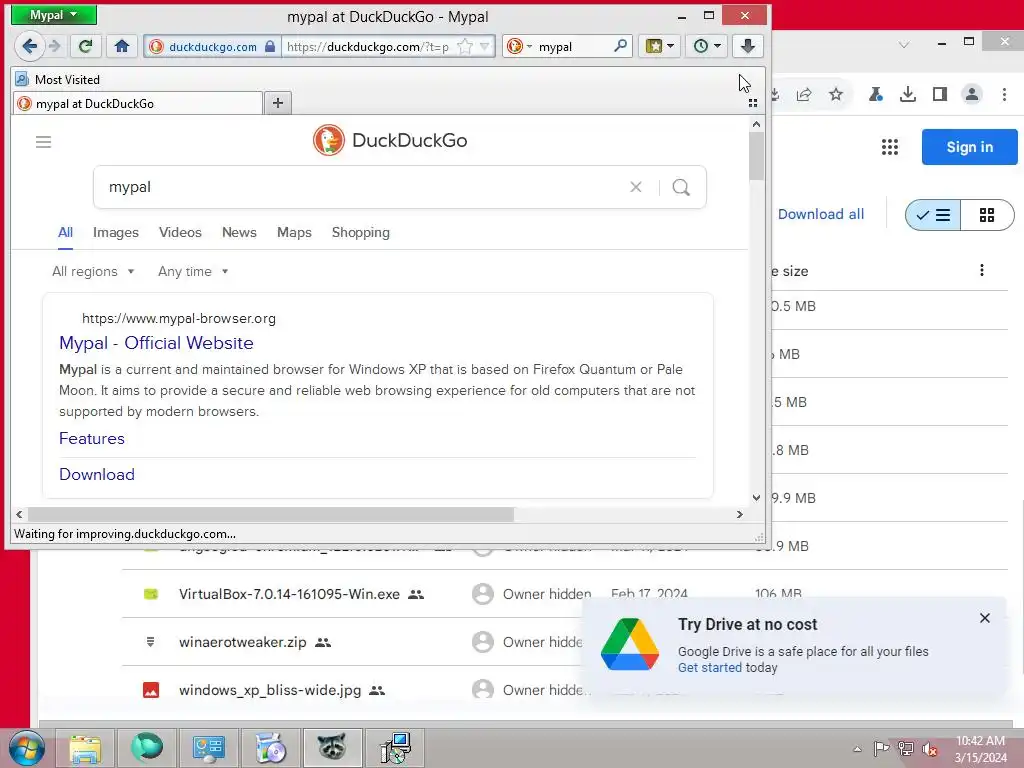
Task: Select the All results tab
Action: (x=65, y=232)
